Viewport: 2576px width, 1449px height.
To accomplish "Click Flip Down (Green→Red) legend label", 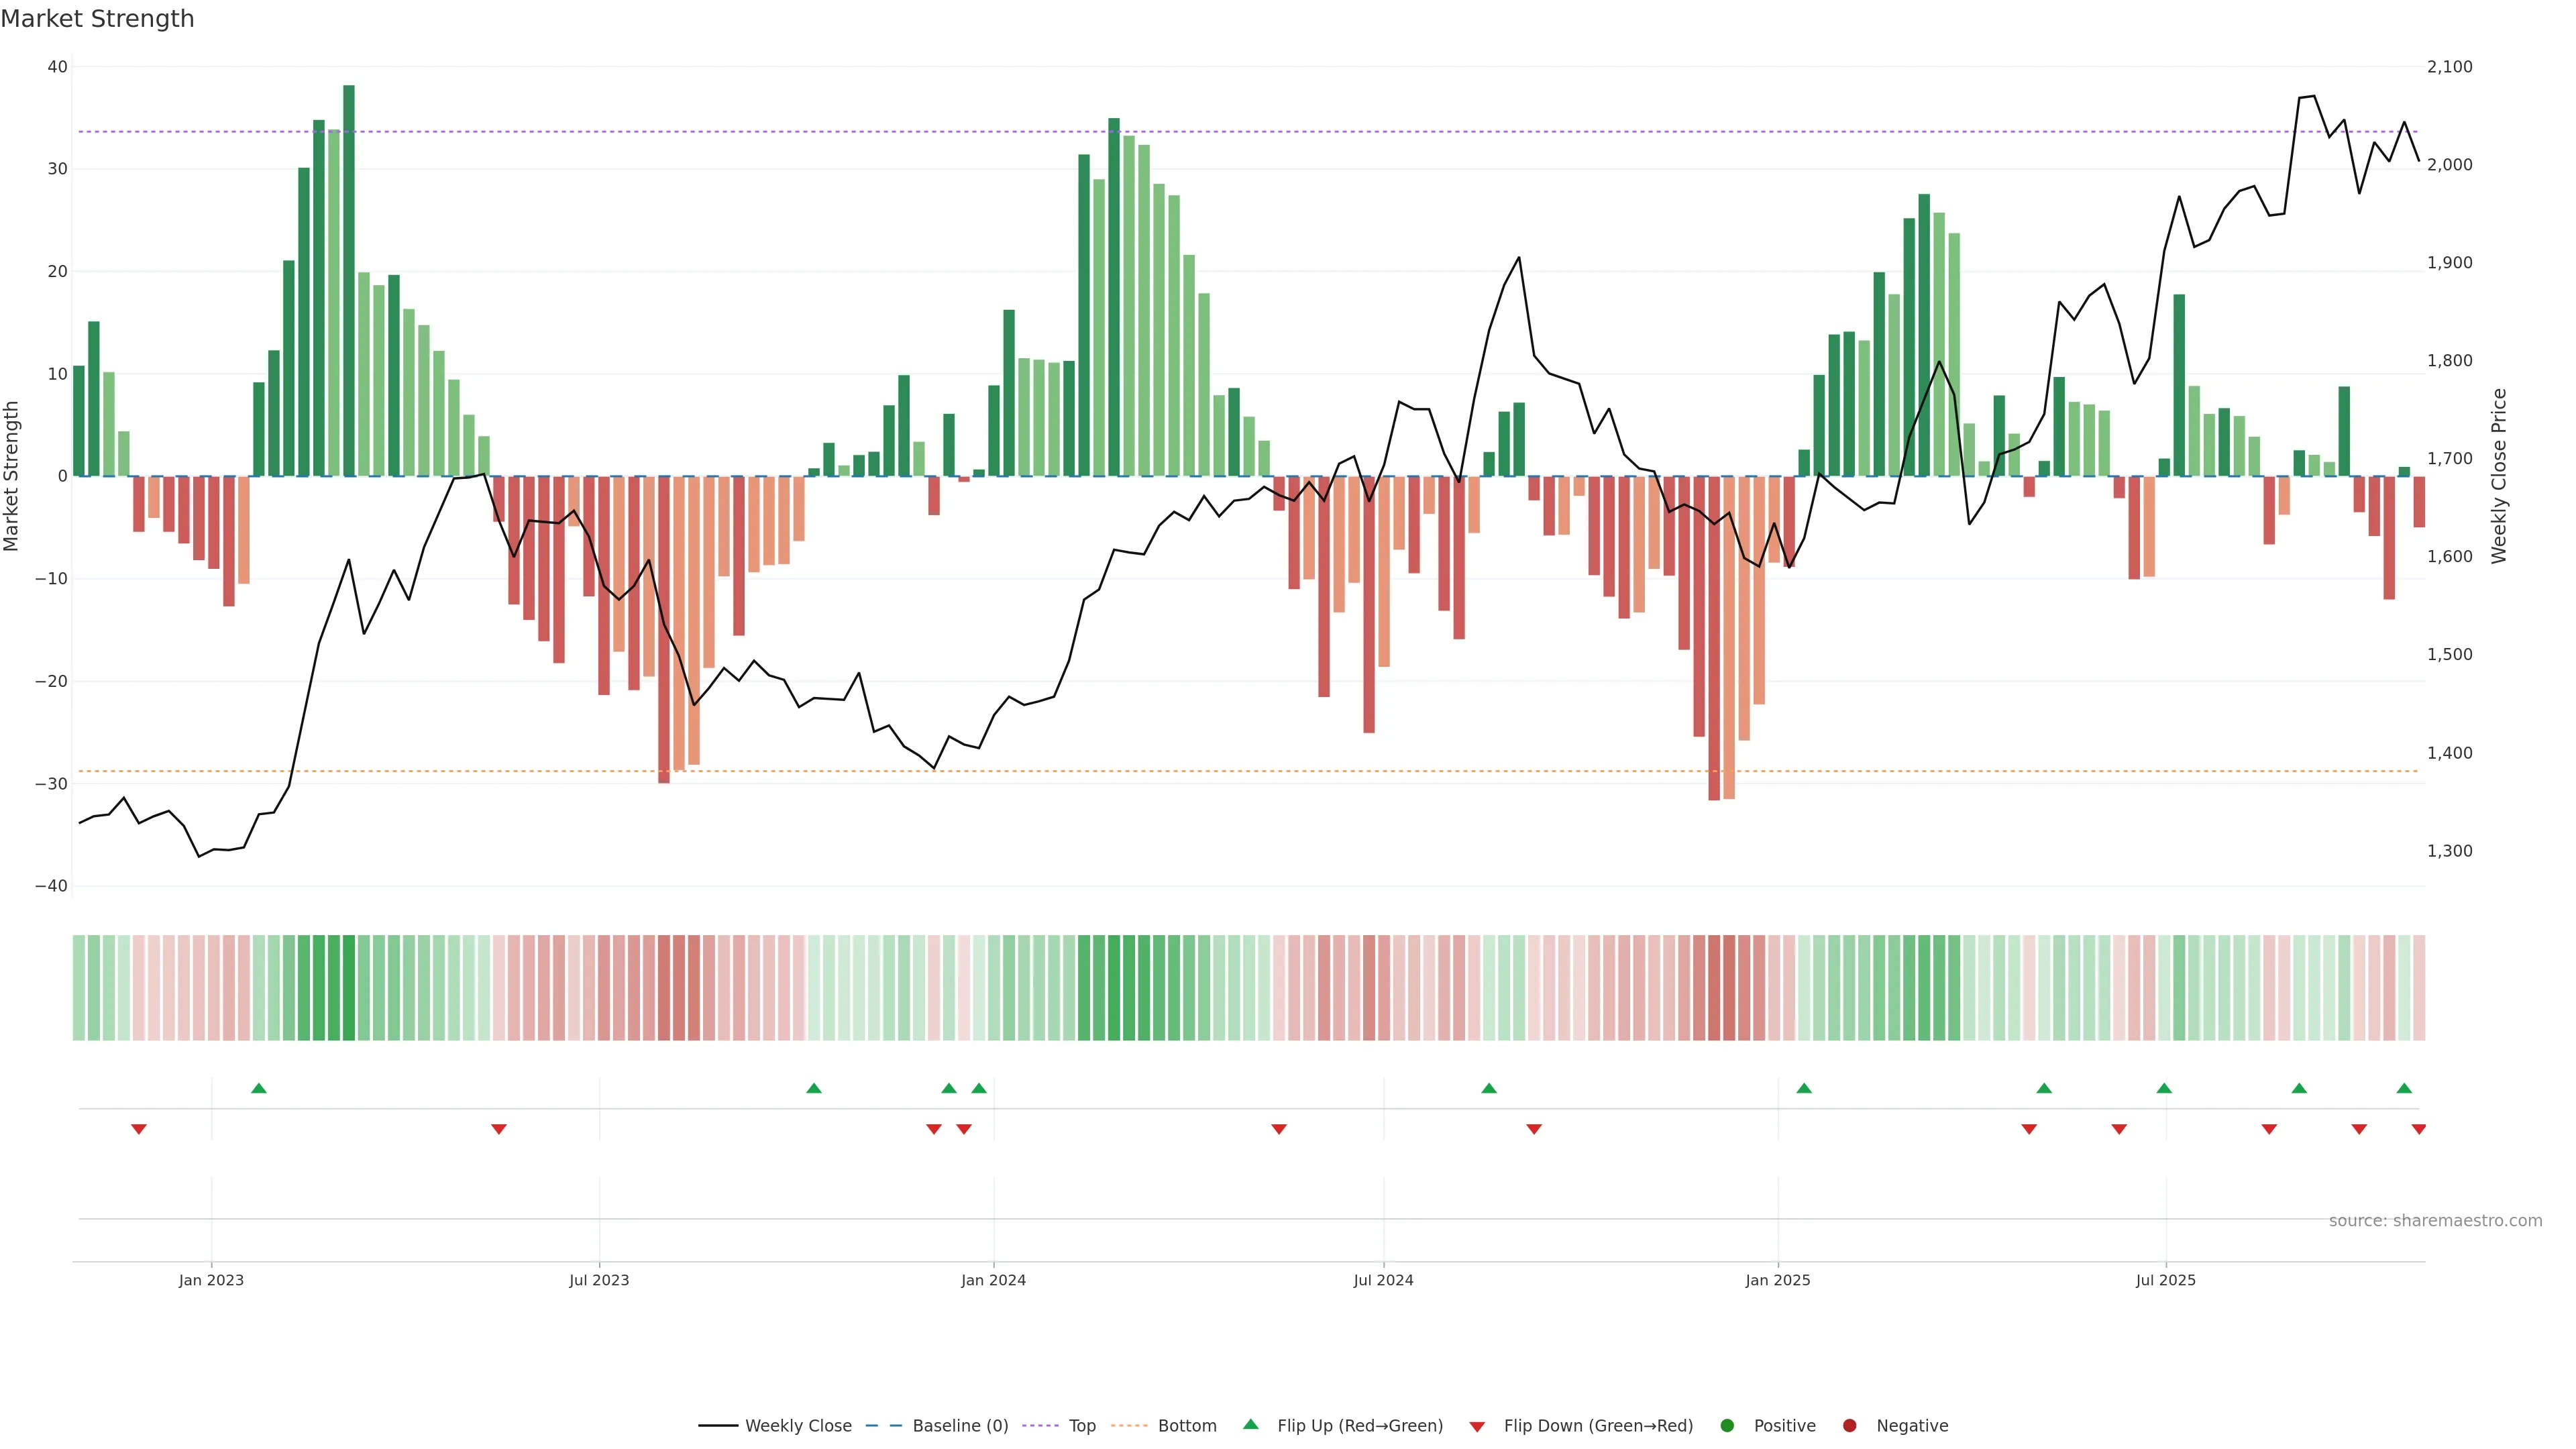I will [1598, 1426].
